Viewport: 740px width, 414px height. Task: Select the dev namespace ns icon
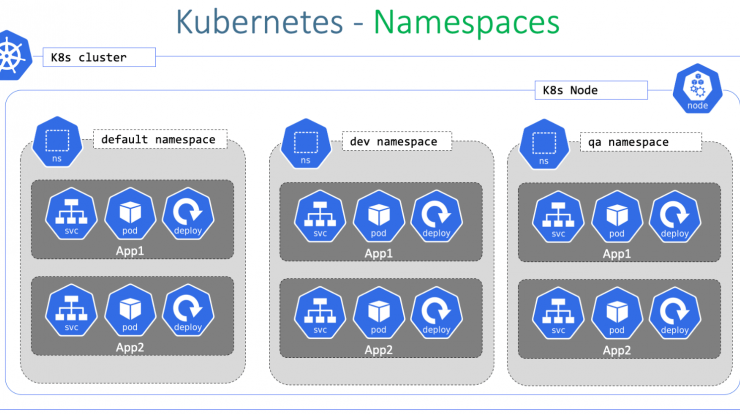(x=306, y=144)
